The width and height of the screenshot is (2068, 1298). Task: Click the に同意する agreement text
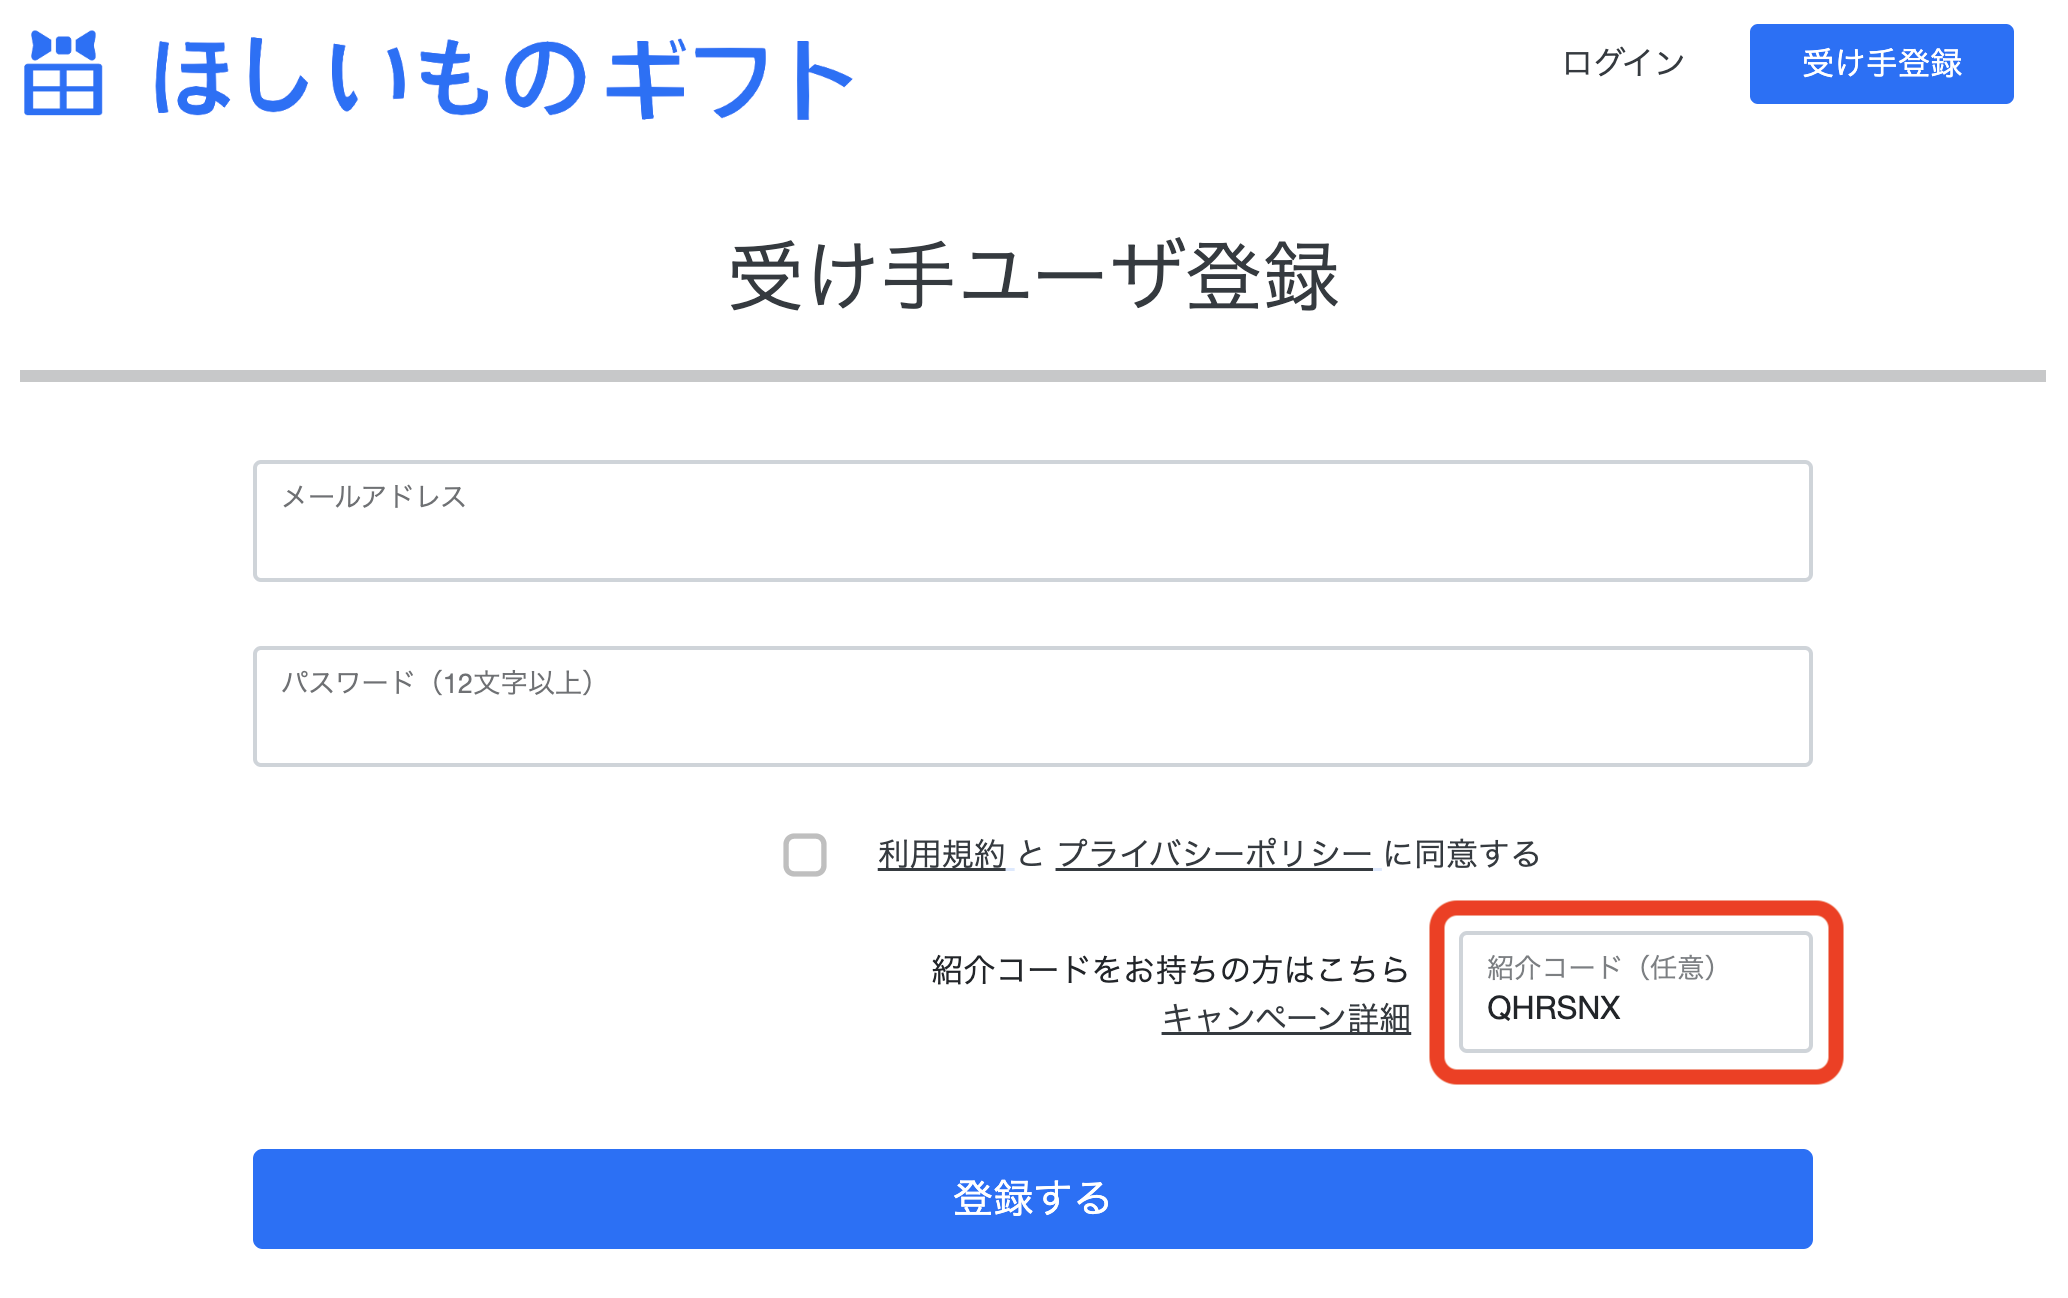click(1462, 854)
